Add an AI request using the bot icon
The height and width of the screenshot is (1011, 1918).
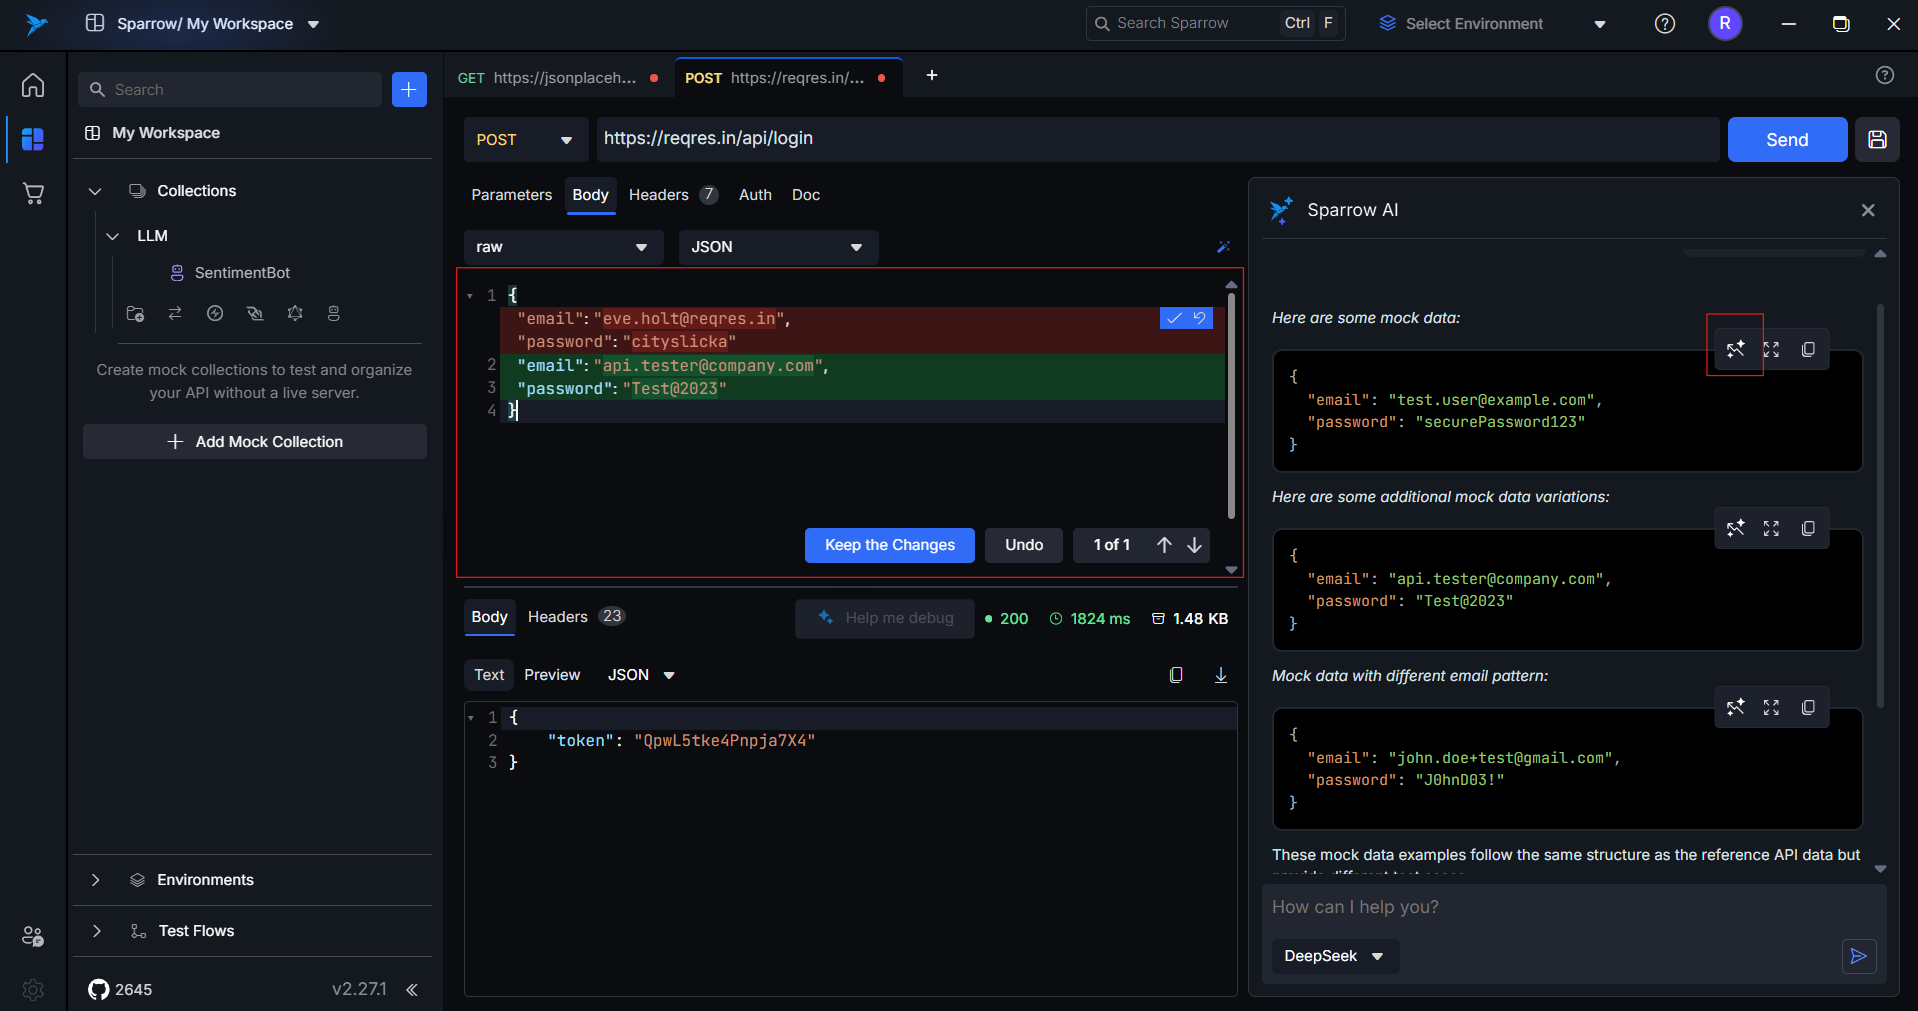334,313
